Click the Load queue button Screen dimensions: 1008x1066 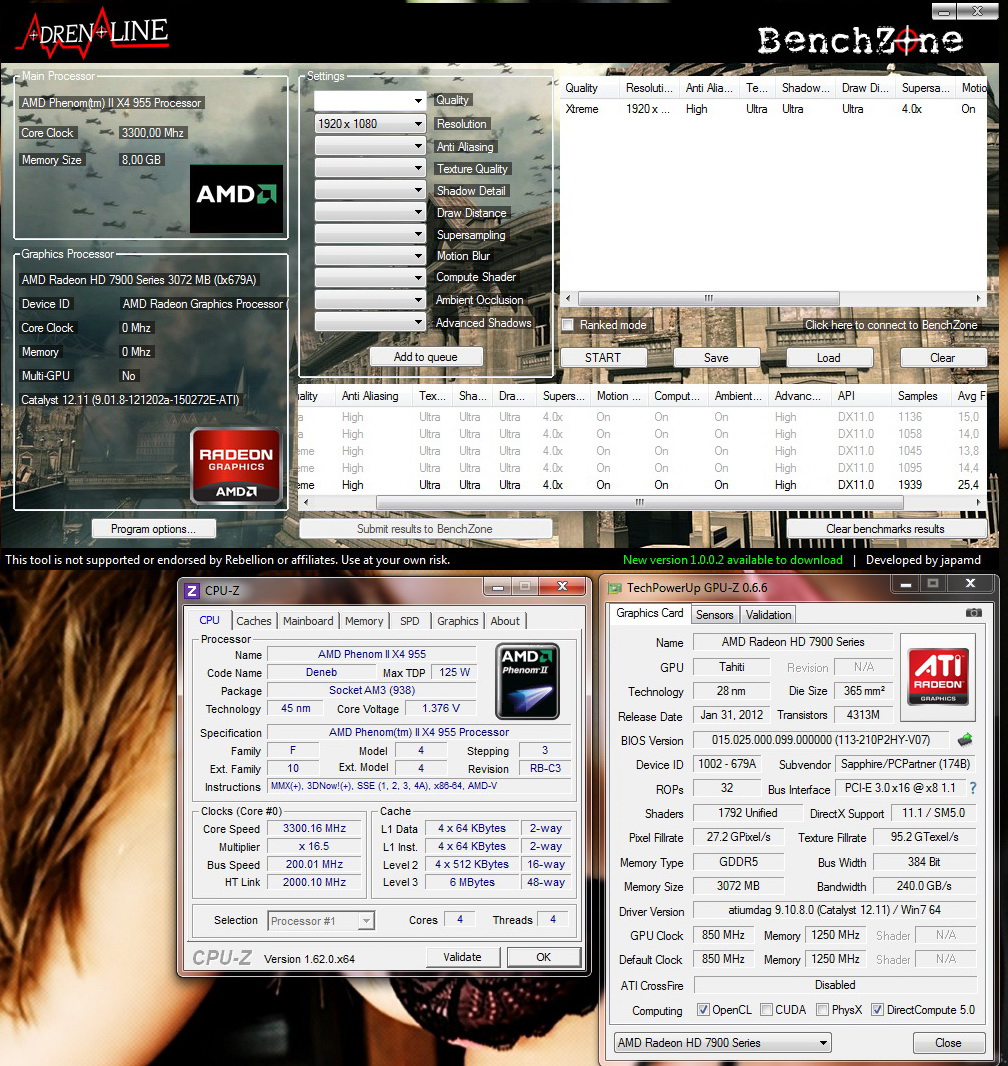(x=829, y=358)
